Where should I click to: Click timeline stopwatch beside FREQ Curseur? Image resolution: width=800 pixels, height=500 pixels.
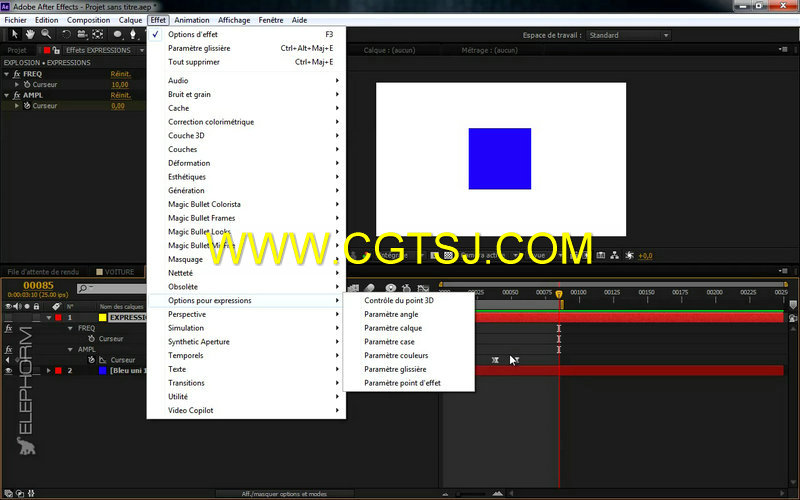pos(91,339)
